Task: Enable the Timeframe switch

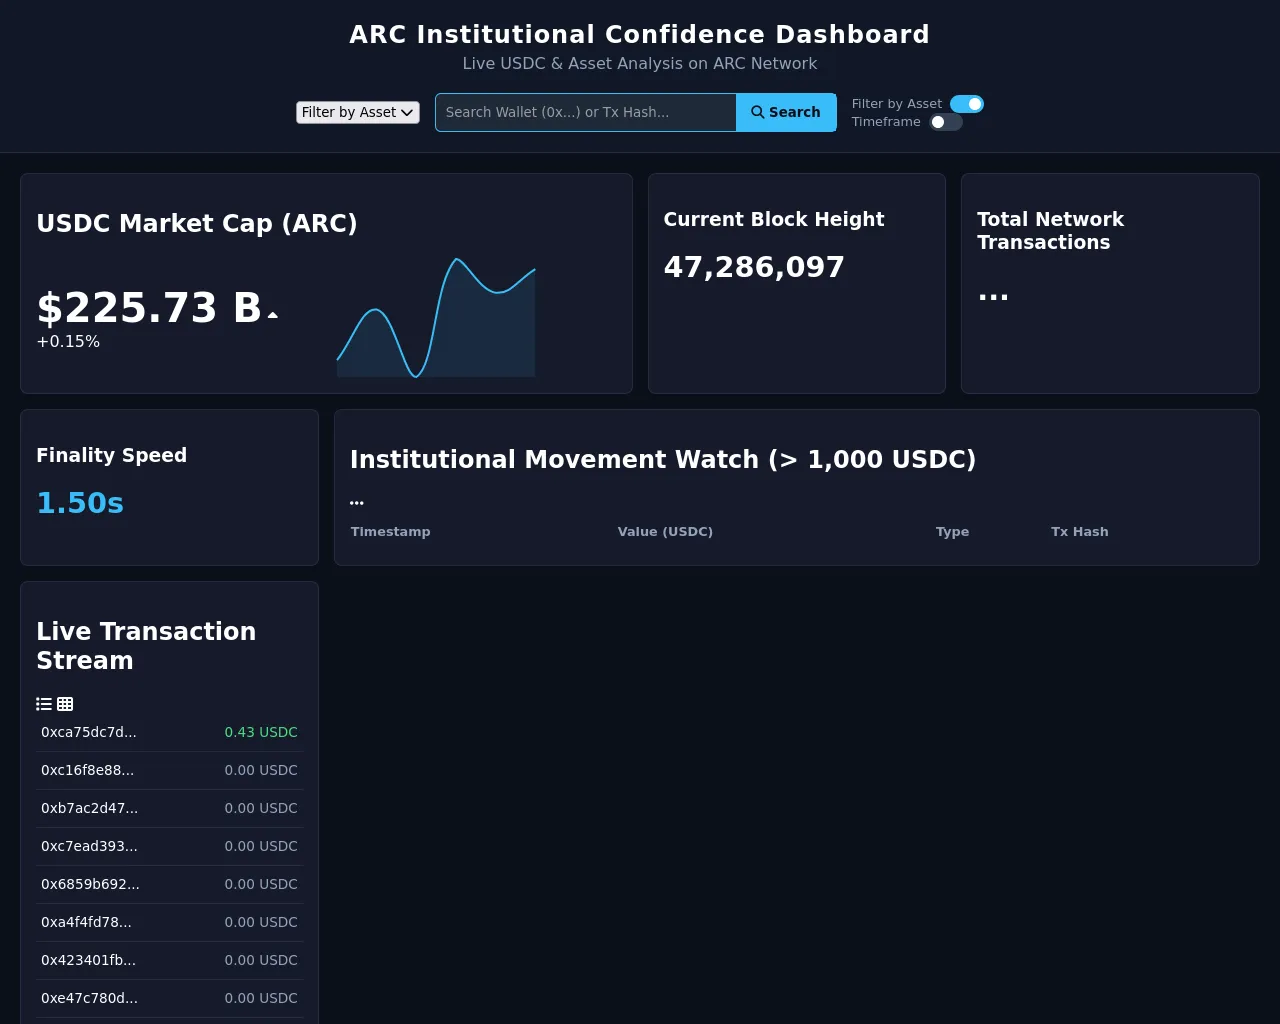Action: pos(946,122)
